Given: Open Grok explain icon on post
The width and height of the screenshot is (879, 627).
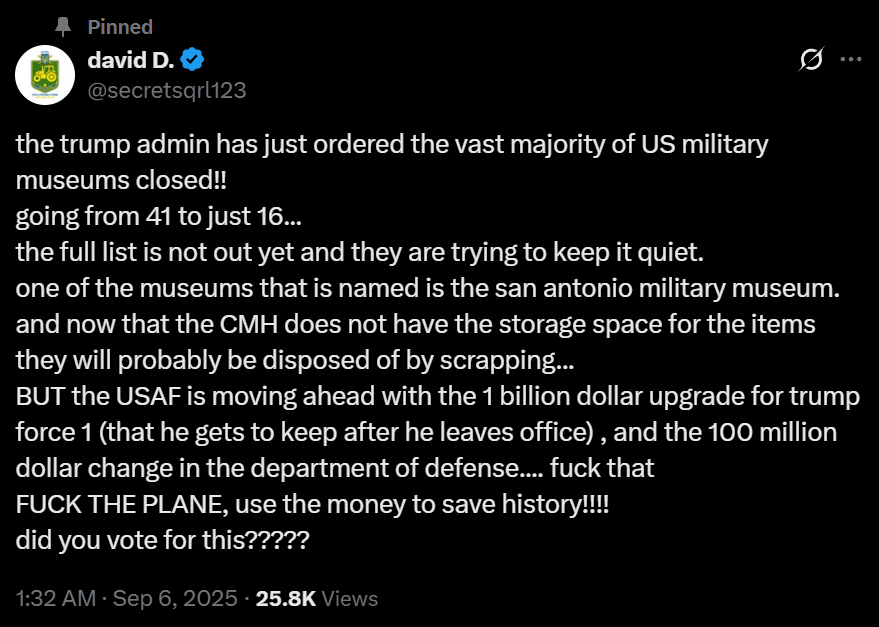Looking at the screenshot, I should click(x=811, y=60).
